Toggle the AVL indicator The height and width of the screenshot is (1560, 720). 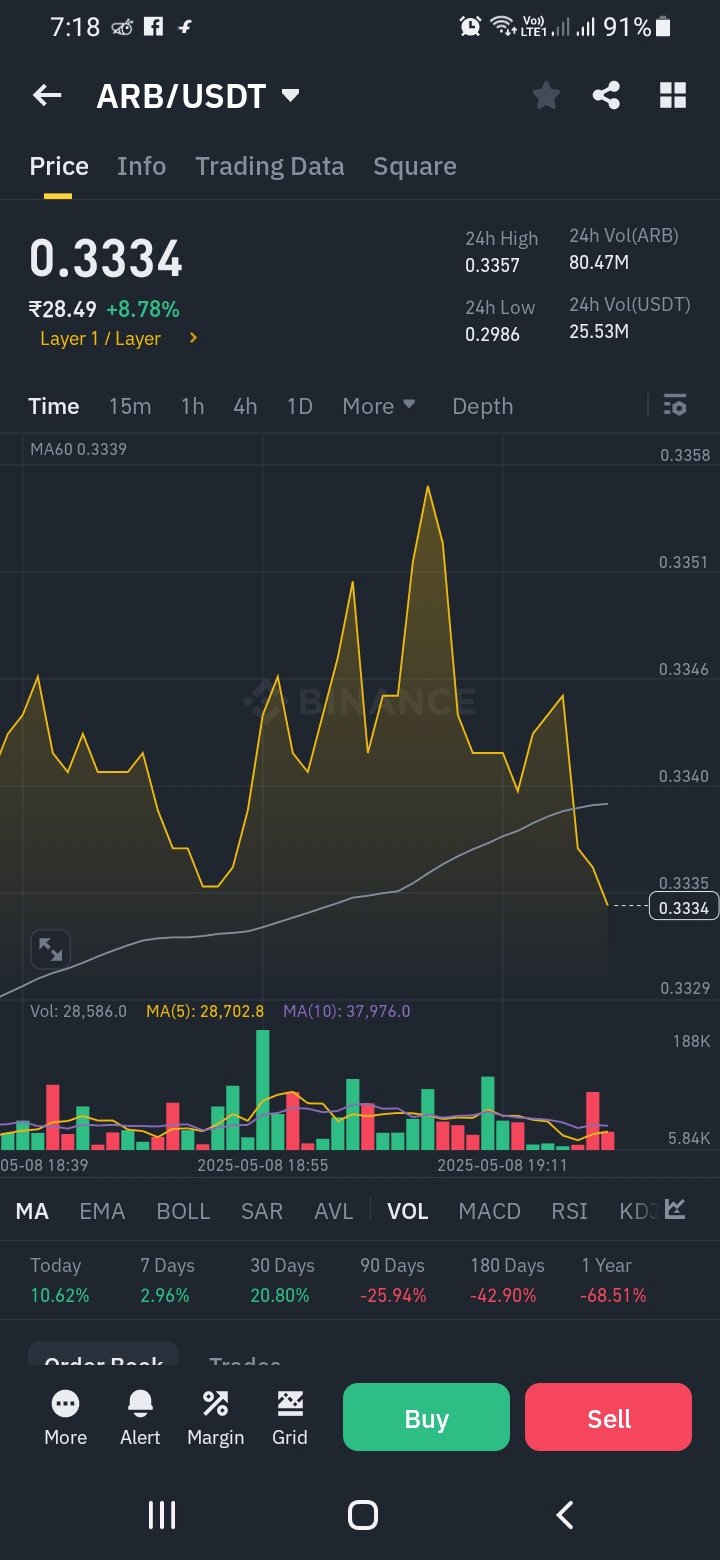334,1211
